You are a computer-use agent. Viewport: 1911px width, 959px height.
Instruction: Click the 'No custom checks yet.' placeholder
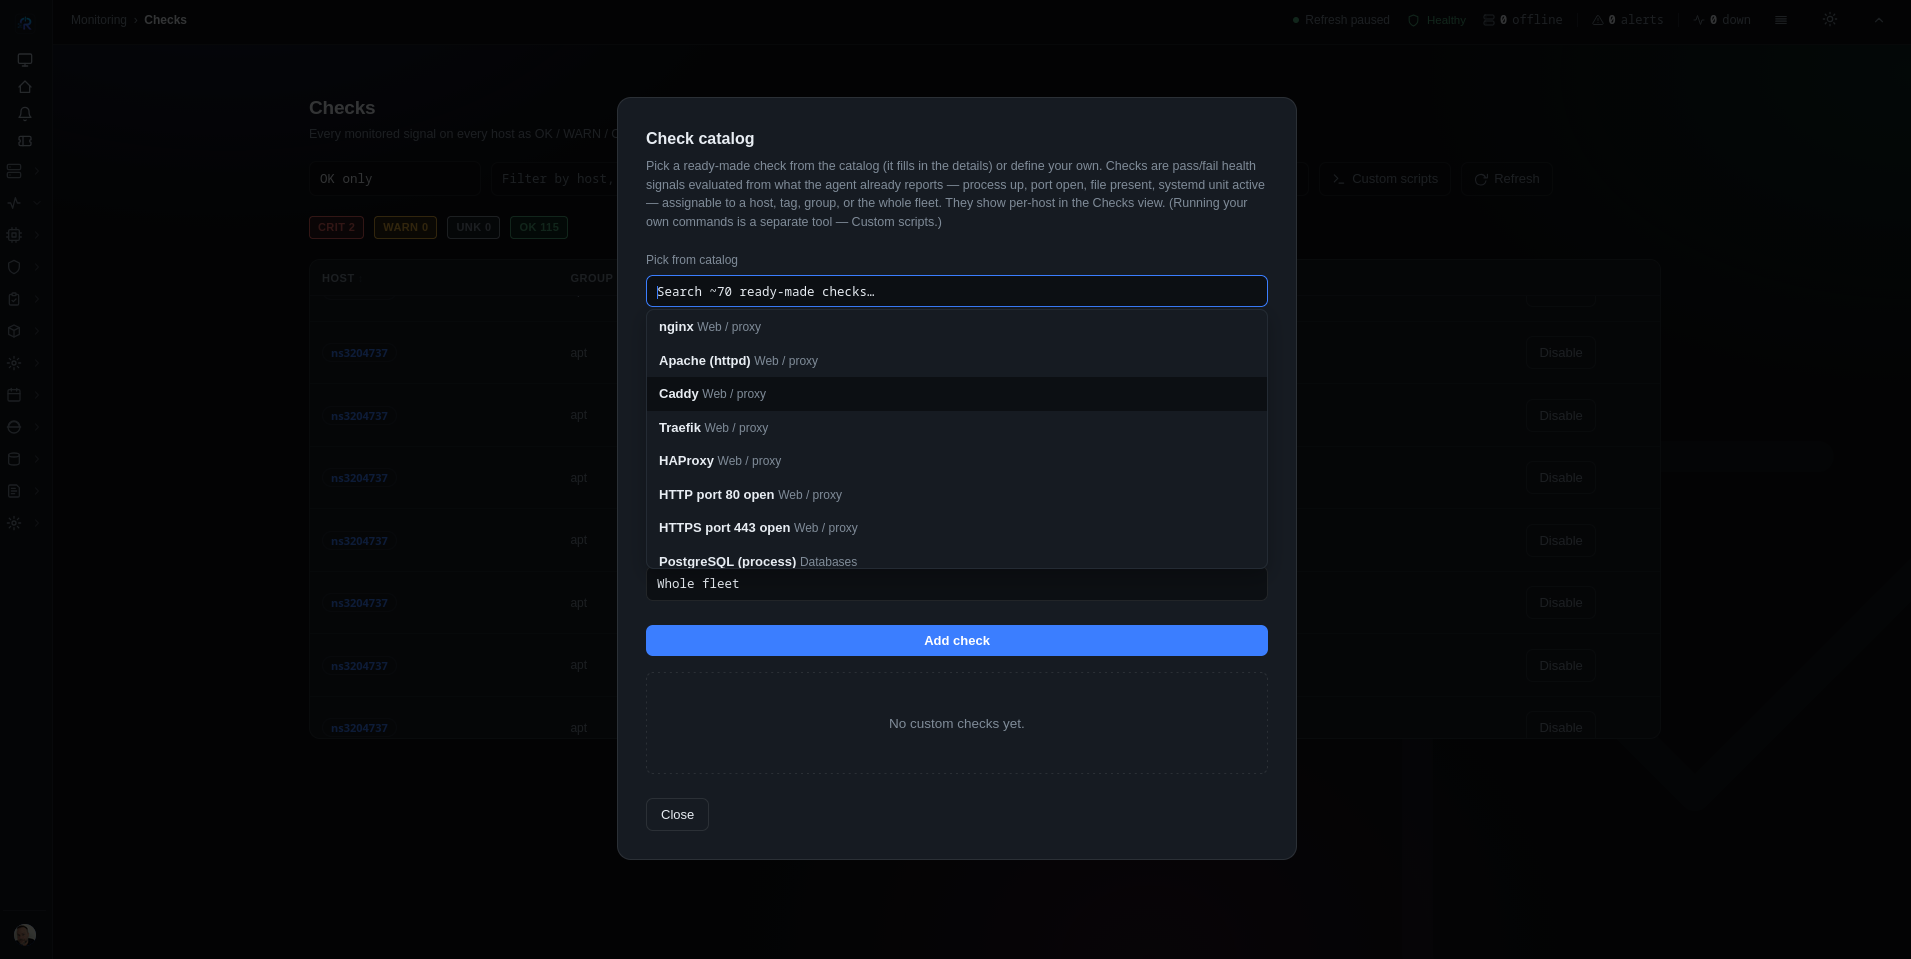[957, 724]
